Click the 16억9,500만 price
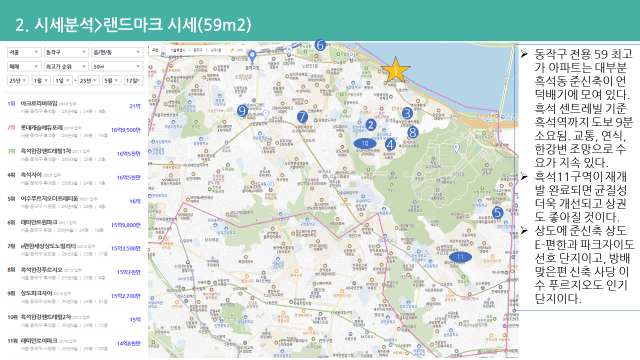 pos(126,130)
